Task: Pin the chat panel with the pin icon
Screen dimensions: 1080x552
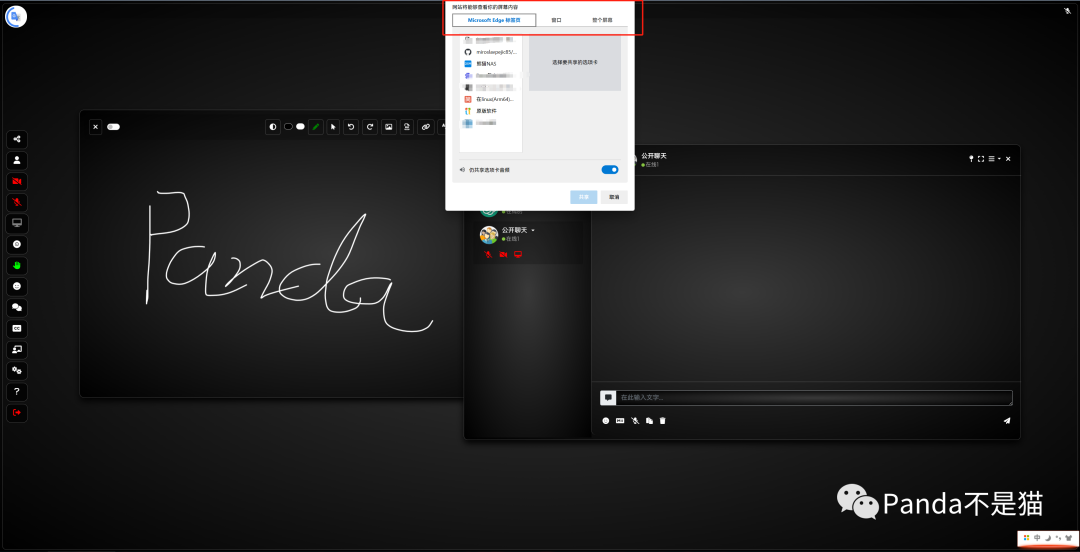Action: pos(971,159)
